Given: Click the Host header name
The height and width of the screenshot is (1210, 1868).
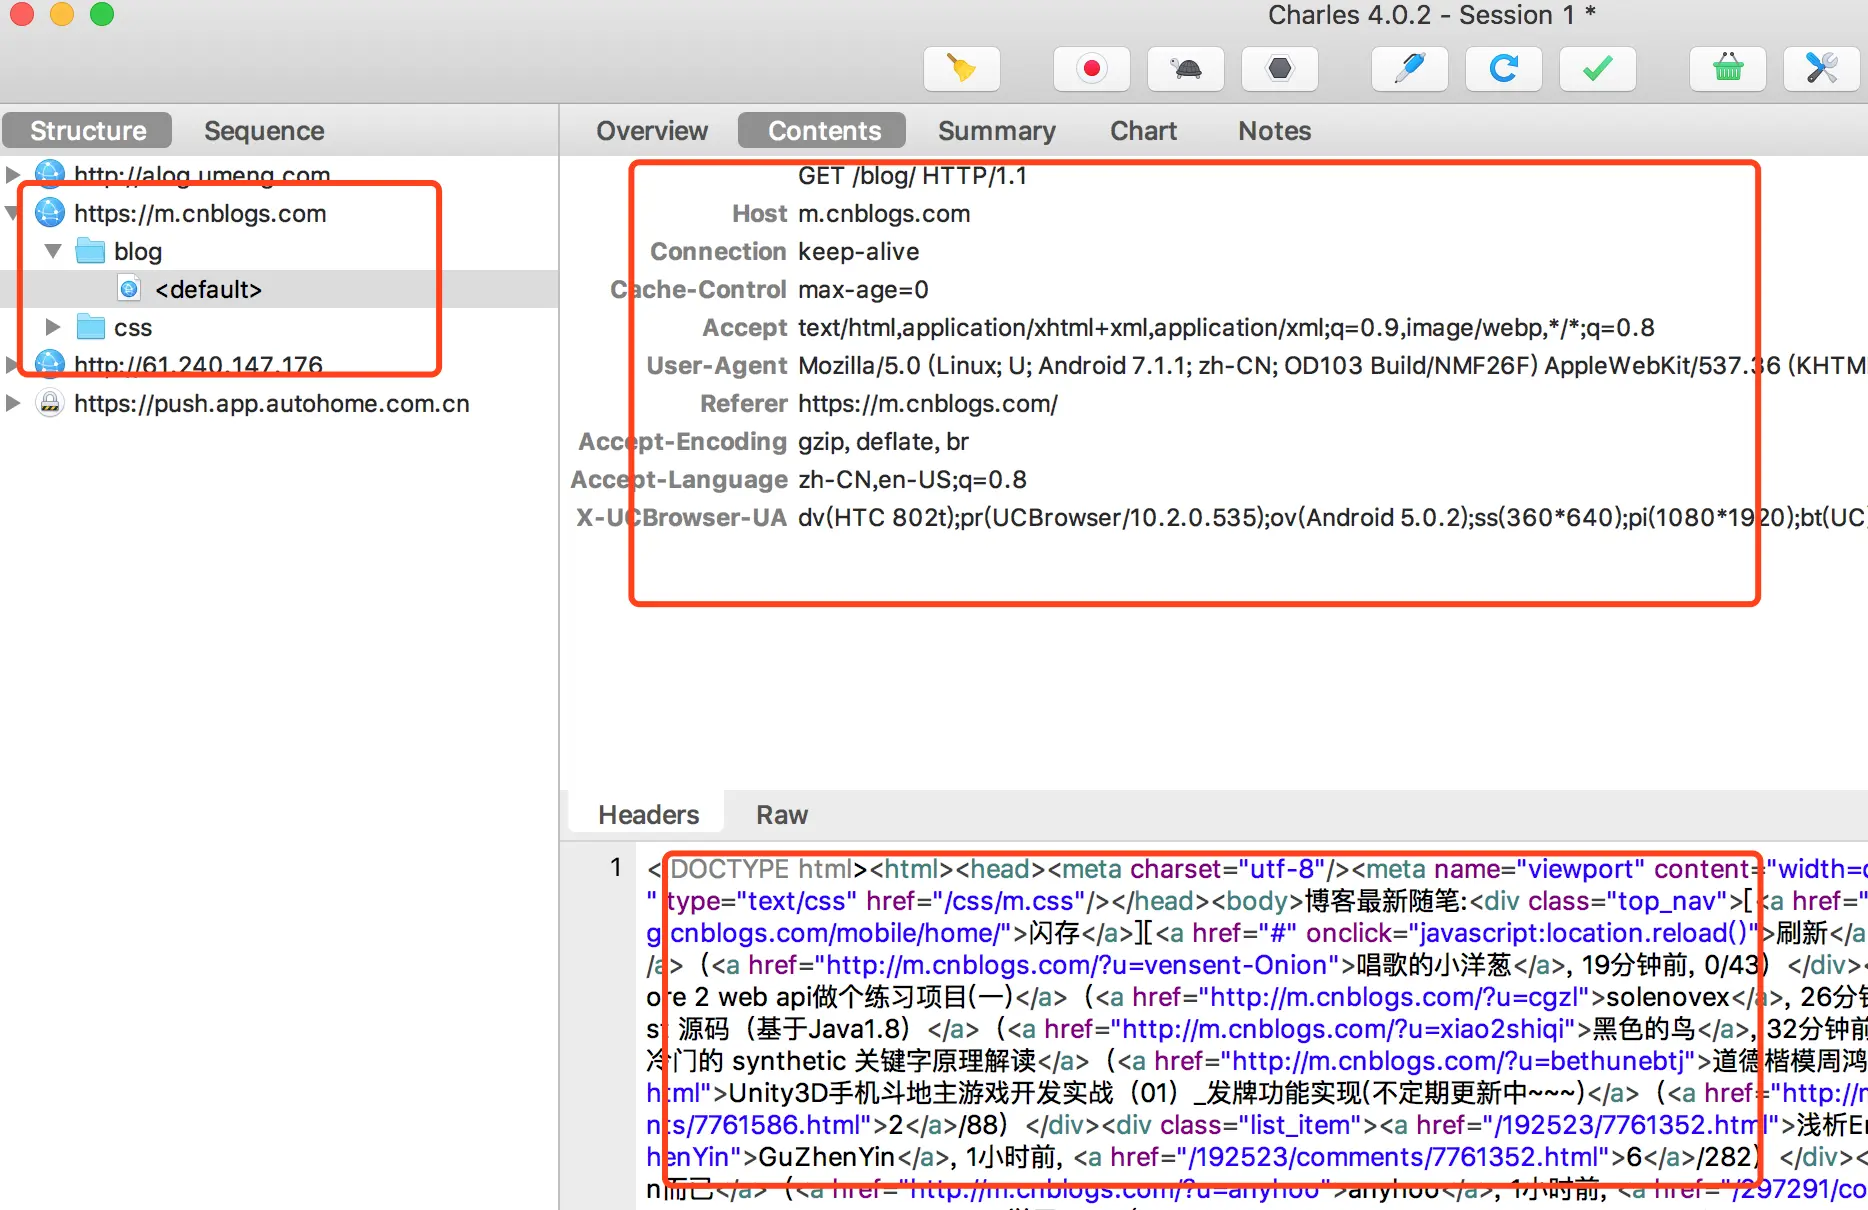Looking at the screenshot, I should click(x=760, y=214).
